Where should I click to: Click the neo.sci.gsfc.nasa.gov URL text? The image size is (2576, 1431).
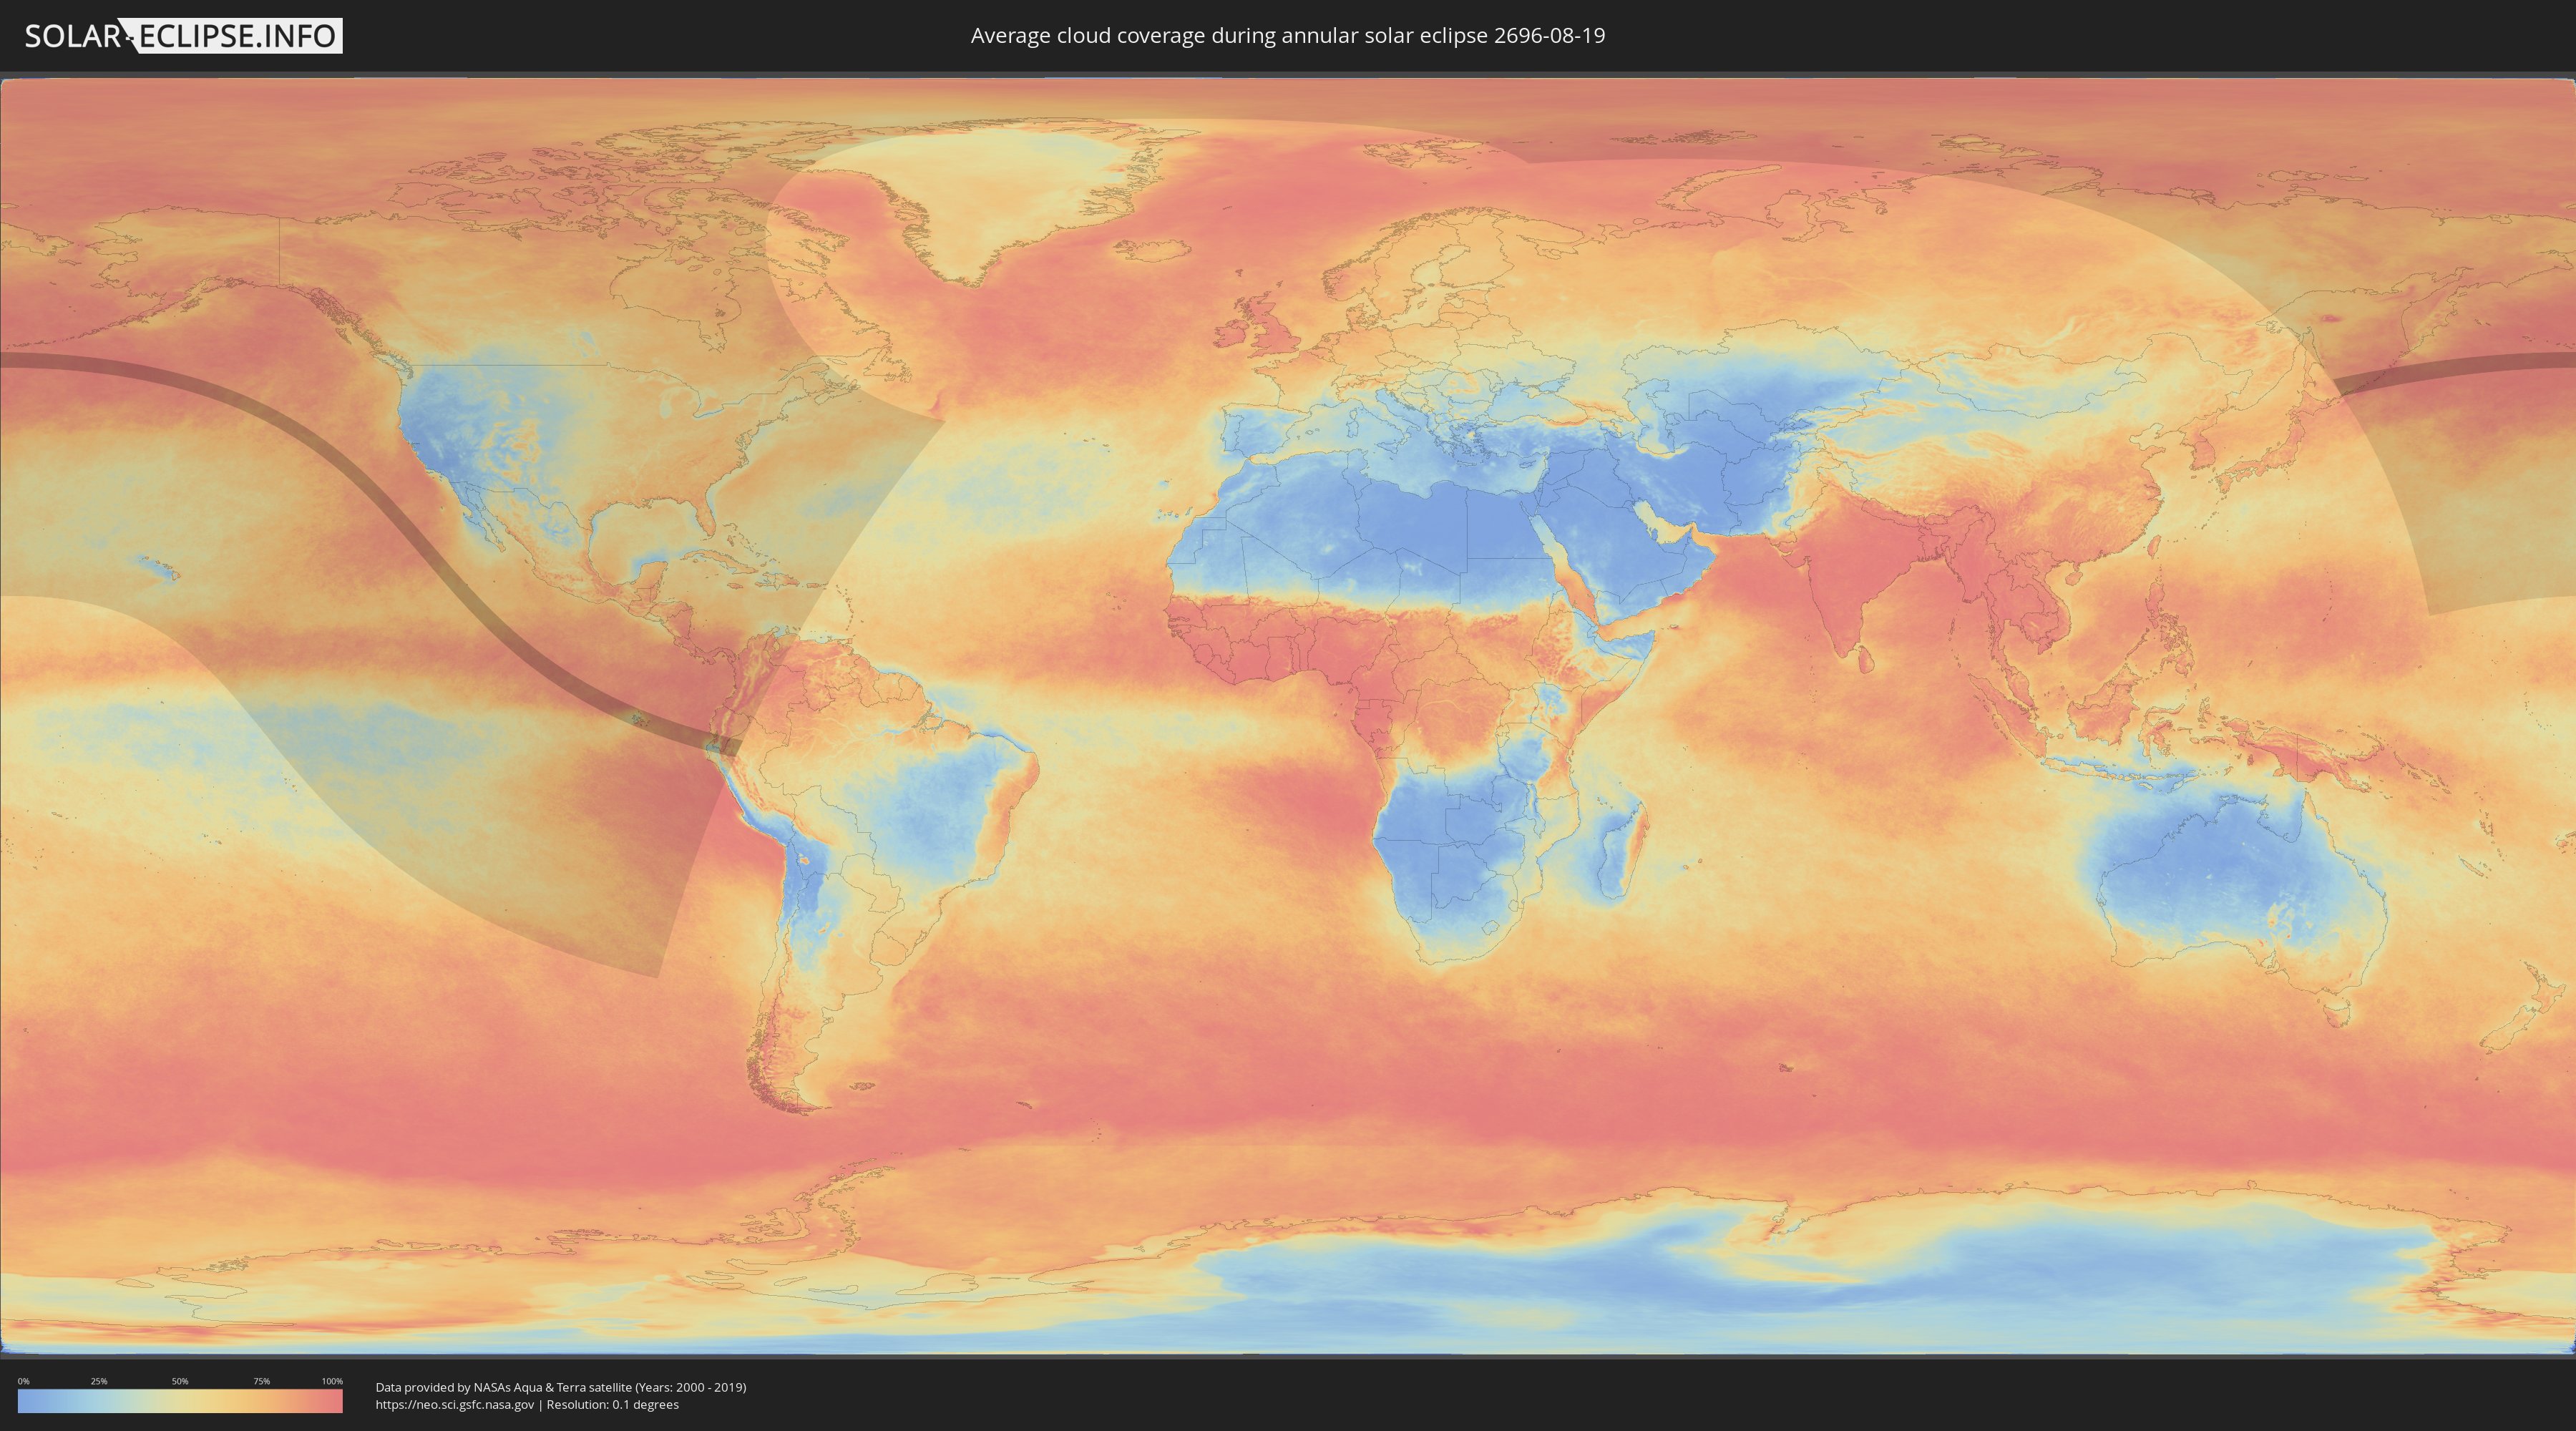click(455, 1405)
